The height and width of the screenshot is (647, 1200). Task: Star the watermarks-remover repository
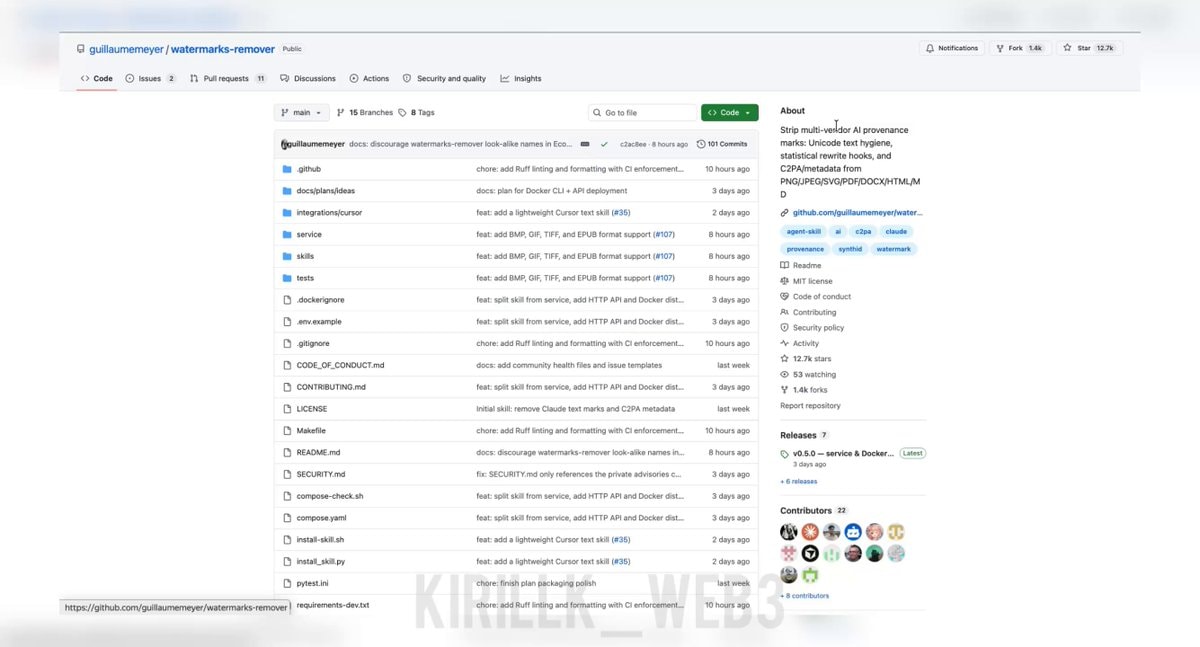pos(1089,48)
